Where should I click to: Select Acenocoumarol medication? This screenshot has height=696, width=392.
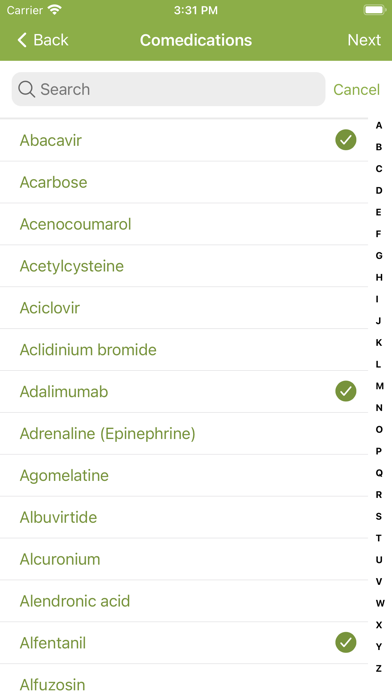click(x=184, y=224)
